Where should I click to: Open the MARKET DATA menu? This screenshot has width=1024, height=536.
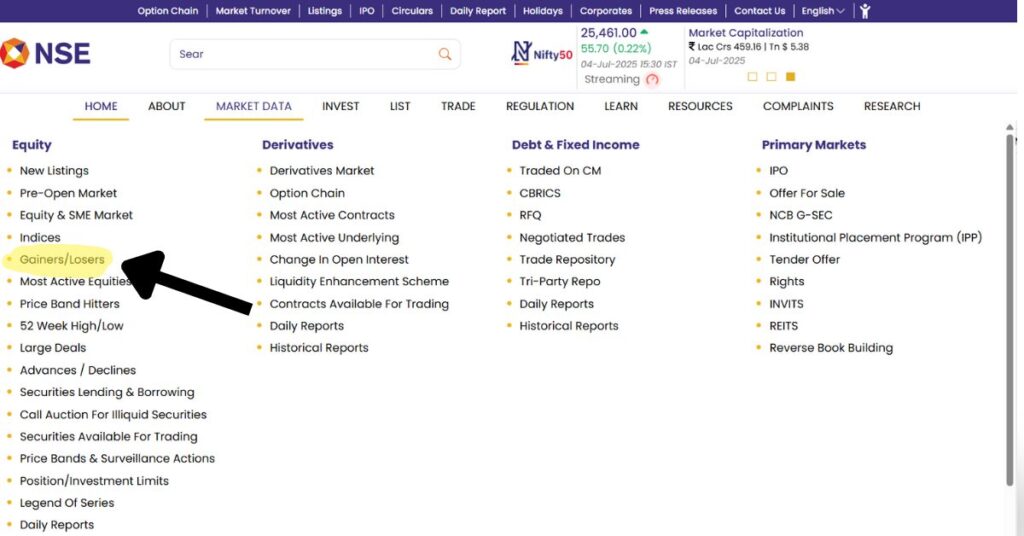(x=253, y=106)
